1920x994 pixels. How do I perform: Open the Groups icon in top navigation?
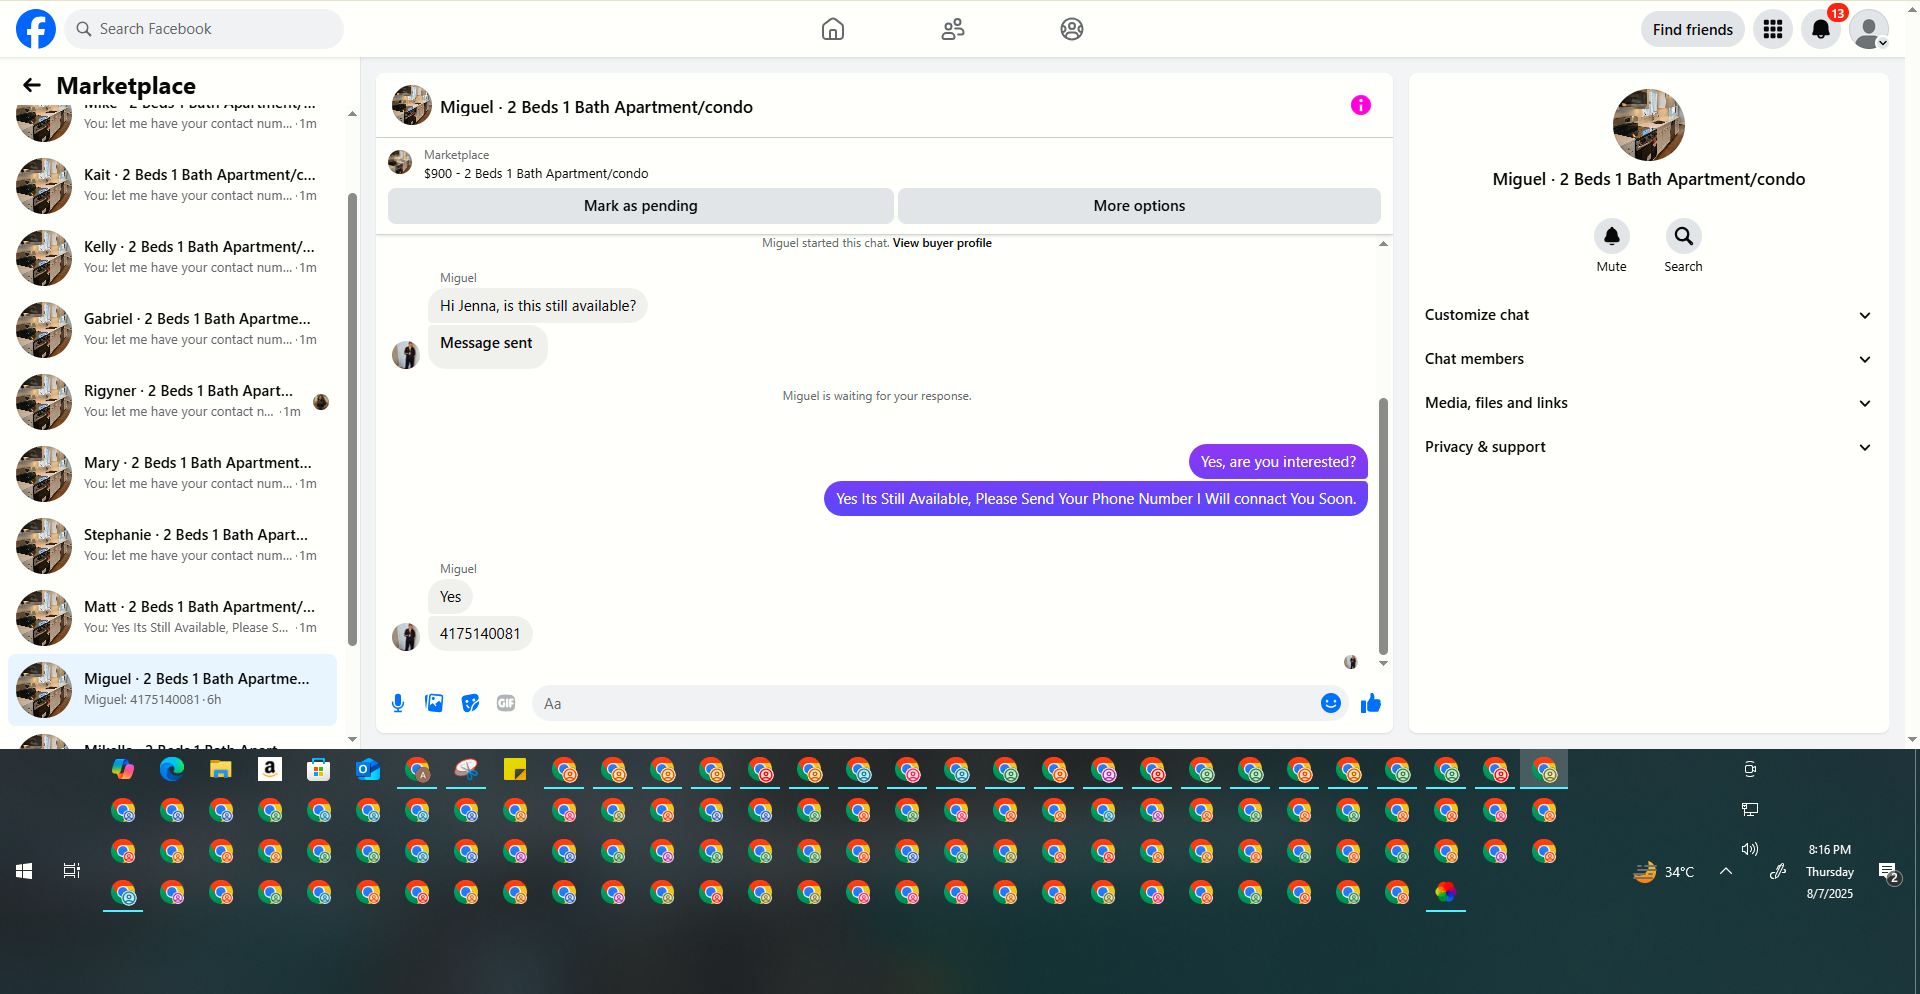(x=1072, y=29)
